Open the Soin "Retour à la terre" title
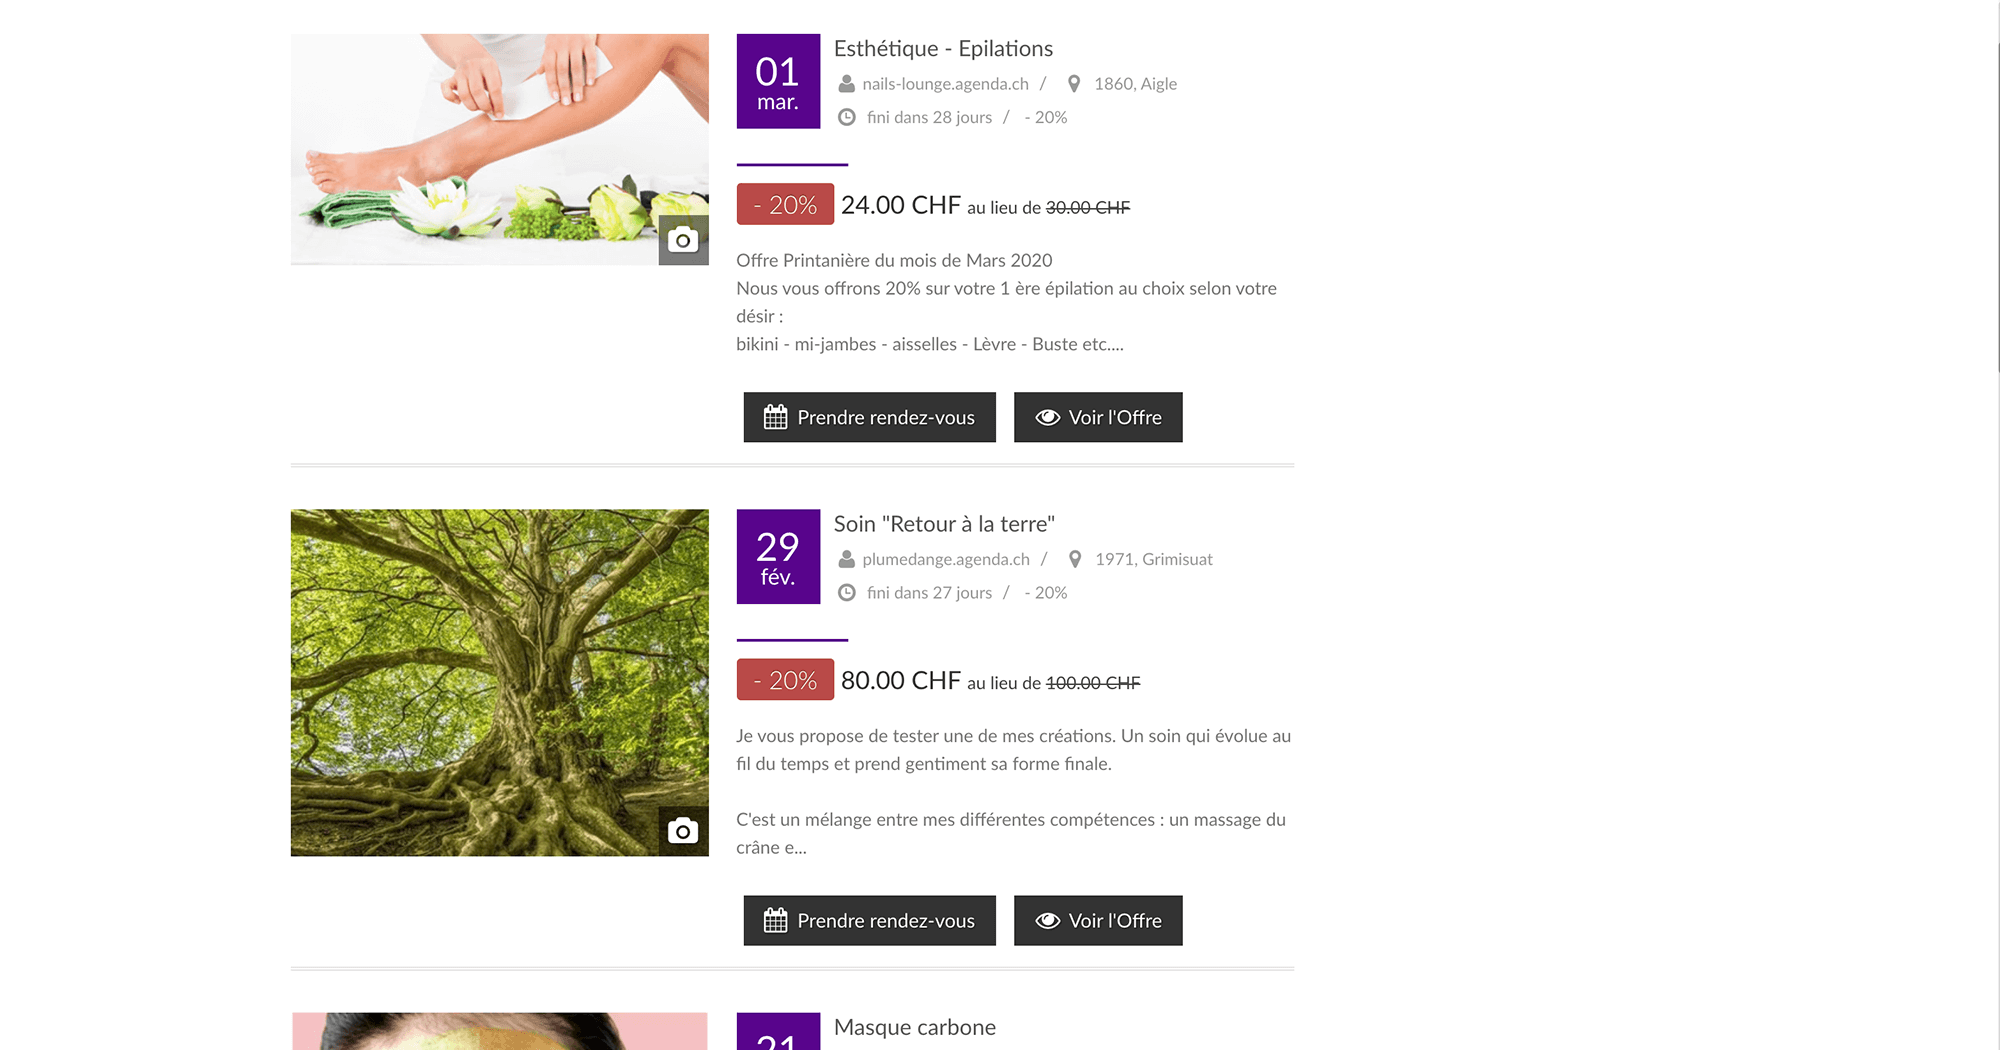 pyautogui.click(x=944, y=524)
